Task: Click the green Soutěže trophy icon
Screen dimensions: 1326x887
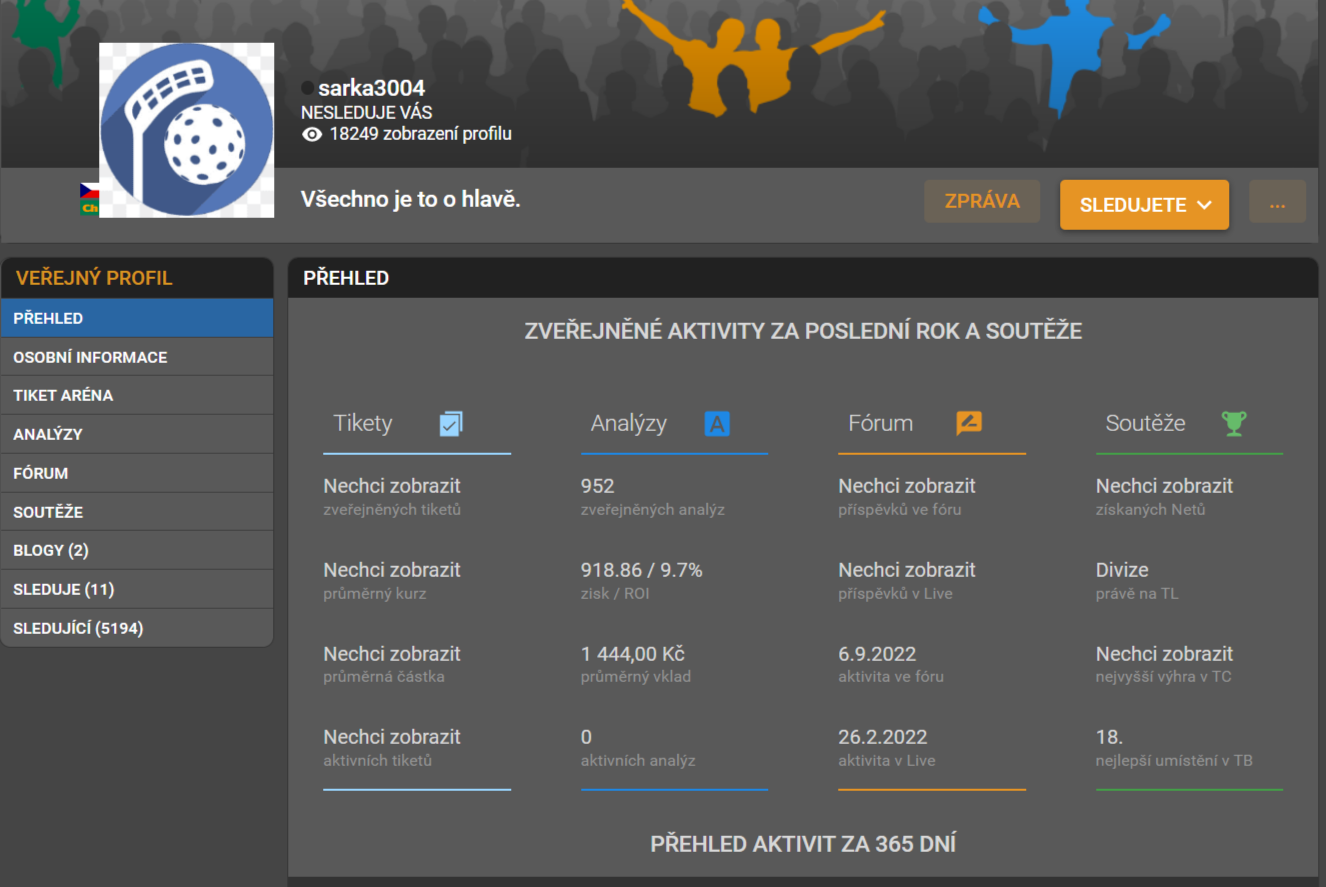Action: tap(1234, 424)
